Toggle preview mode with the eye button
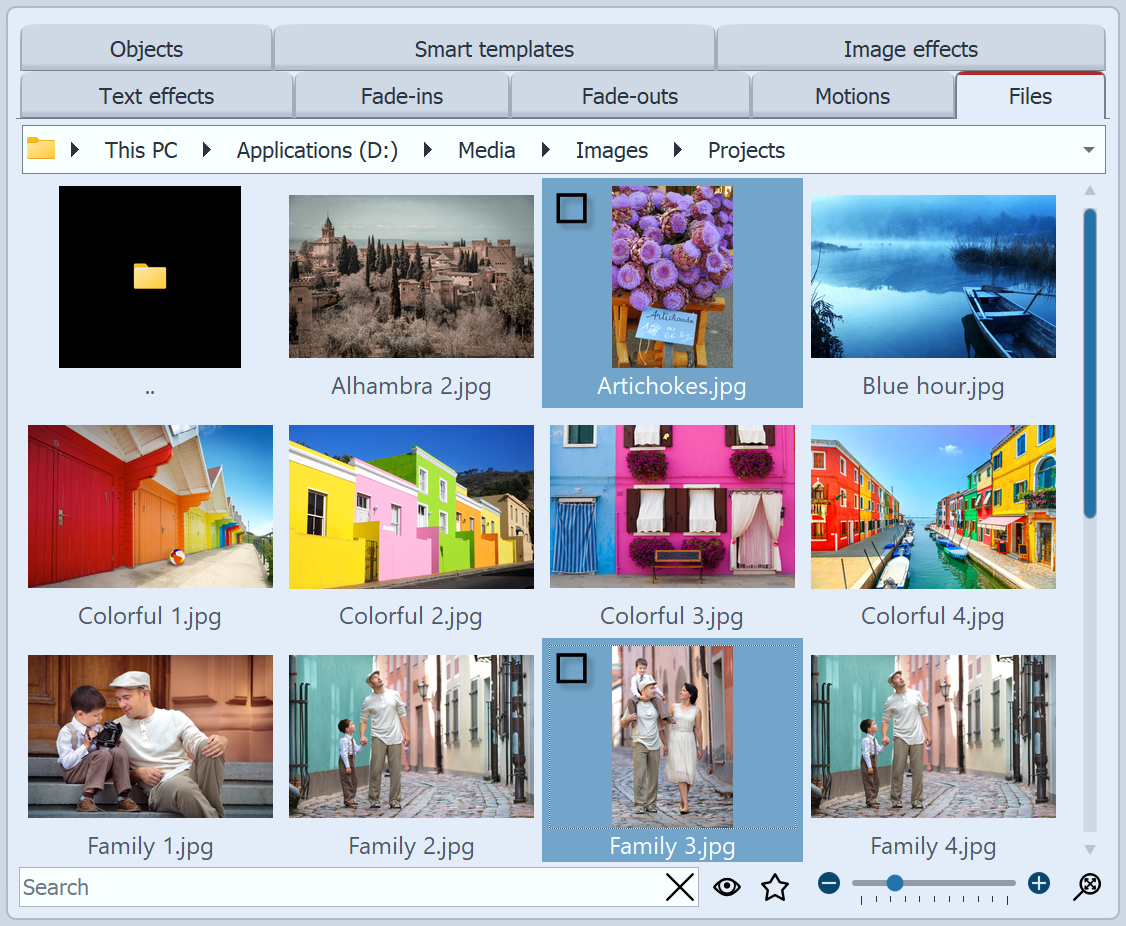The height and width of the screenshot is (926, 1126). pyautogui.click(x=727, y=886)
